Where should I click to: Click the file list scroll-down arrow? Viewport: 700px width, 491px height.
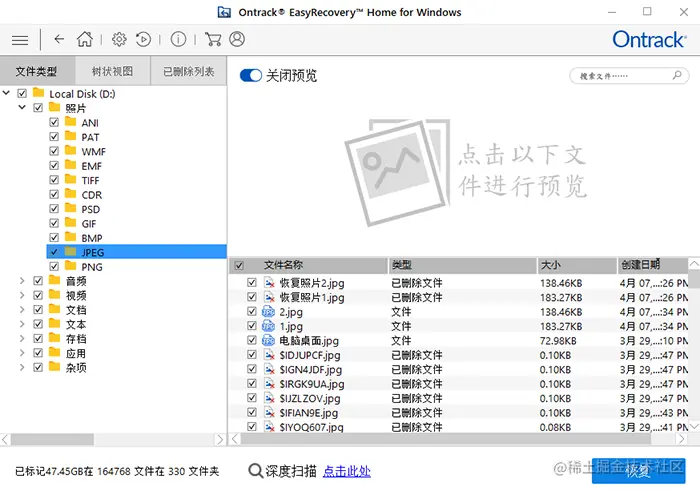[x=694, y=427]
